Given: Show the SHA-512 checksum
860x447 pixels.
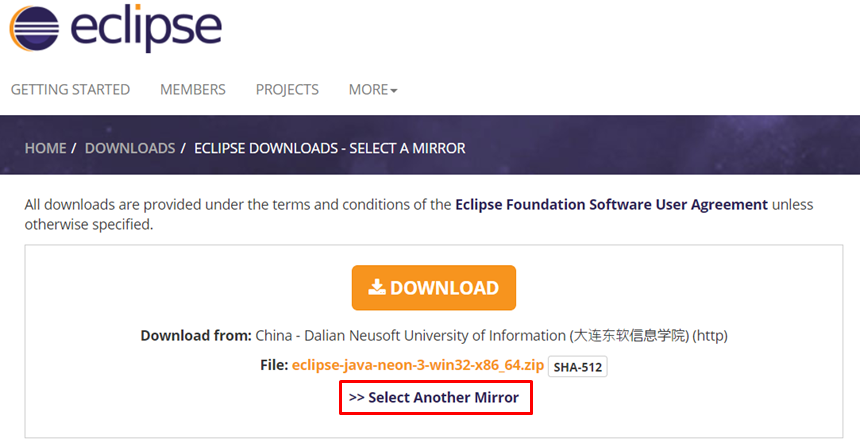Looking at the screenshot, I should pyautogui.click(x=579, y=367).
